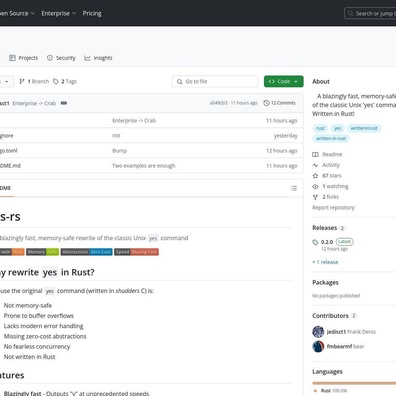The image size is (396, 396).
Task: Click the Cargo.toml file row name
Action: pyautogui.click(x=9, y=151)
